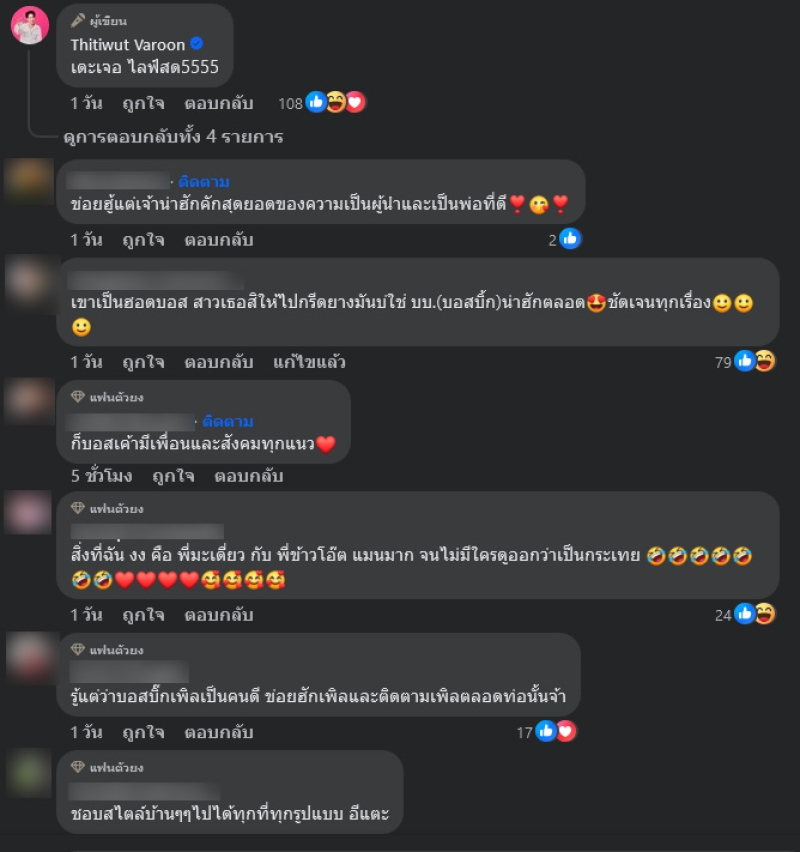Click the '5 ชั่วโมง' timestamp link

(102, 476)
